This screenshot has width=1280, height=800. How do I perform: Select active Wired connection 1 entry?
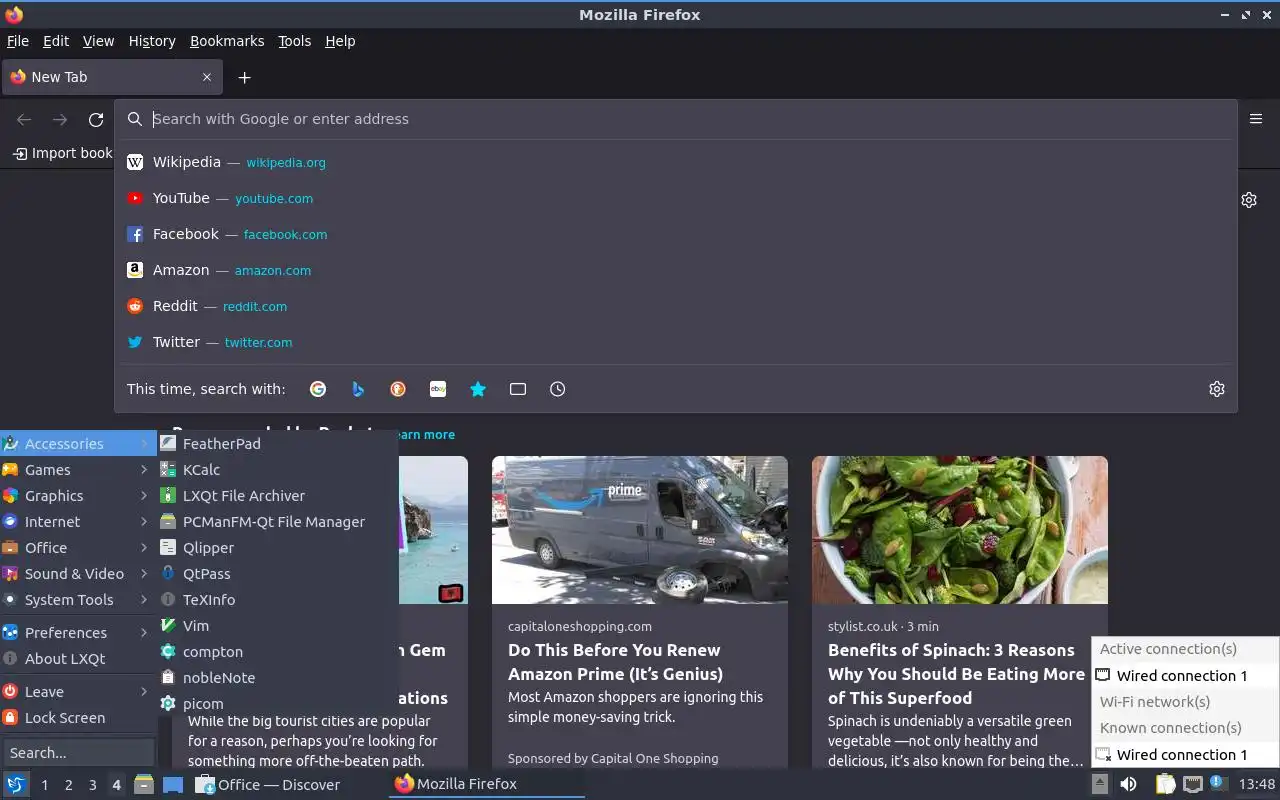(1184, 676)
